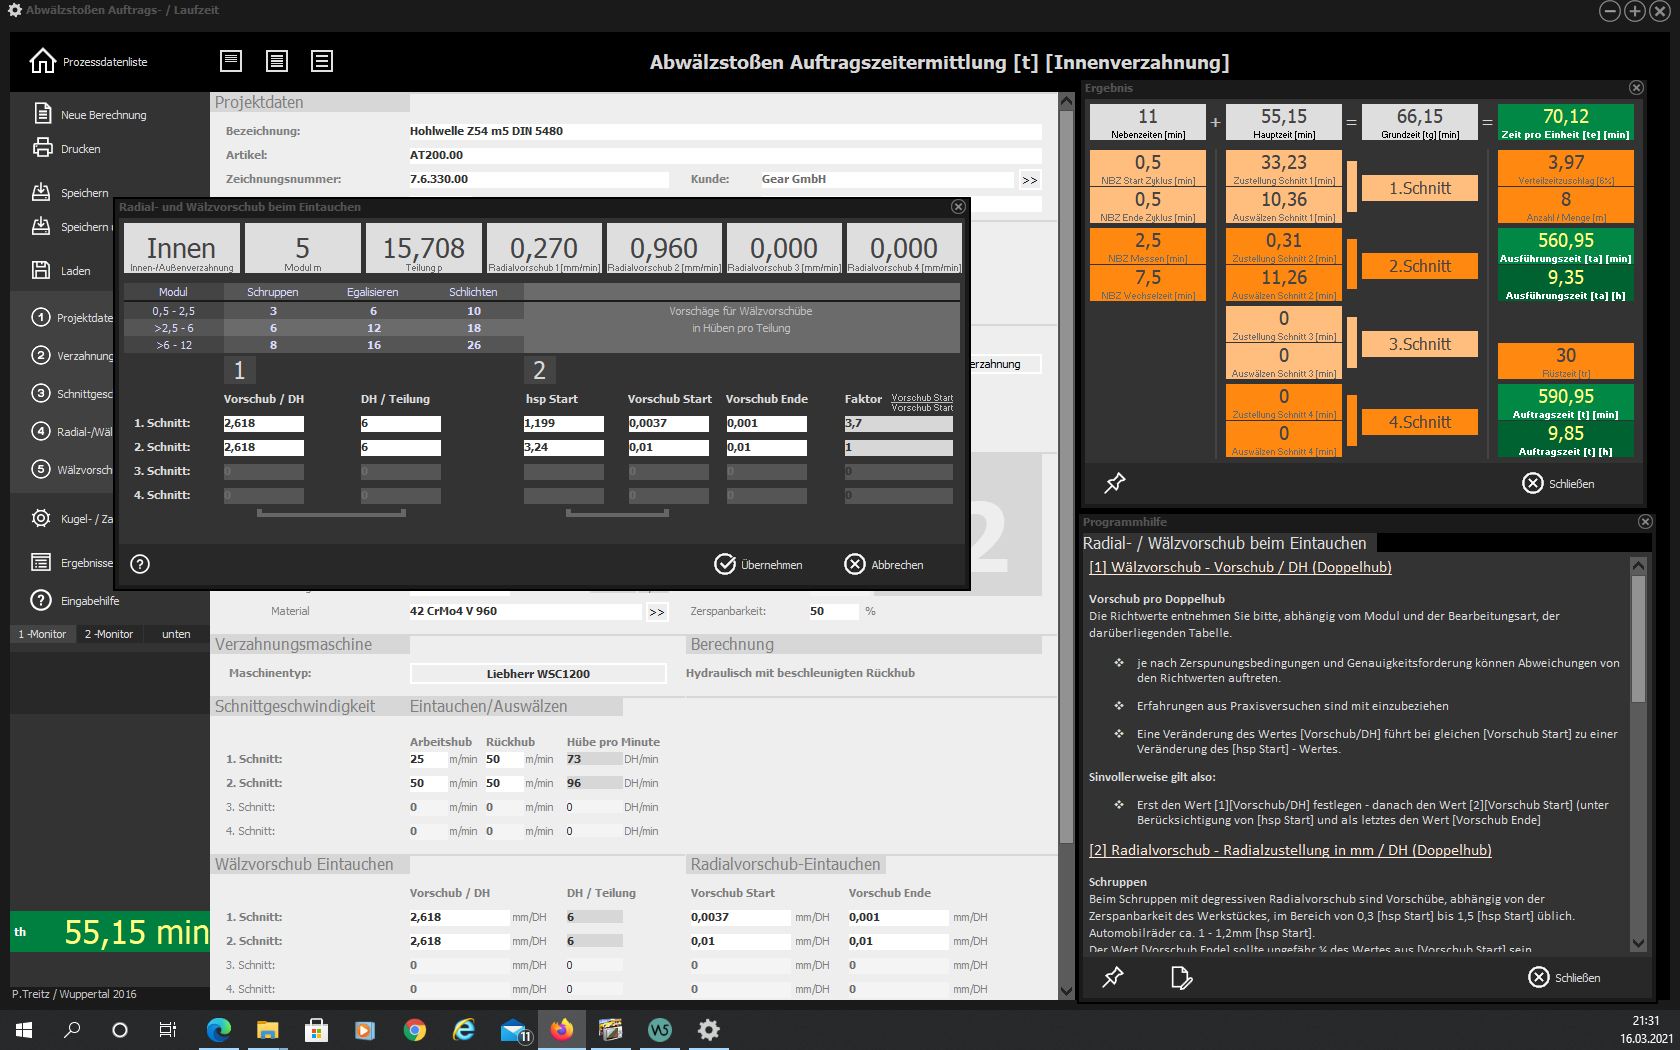Screen dimensions: 1680x1050
Task: Open the Kugel- gear settings icon
Action: click(x=41, y=518)
